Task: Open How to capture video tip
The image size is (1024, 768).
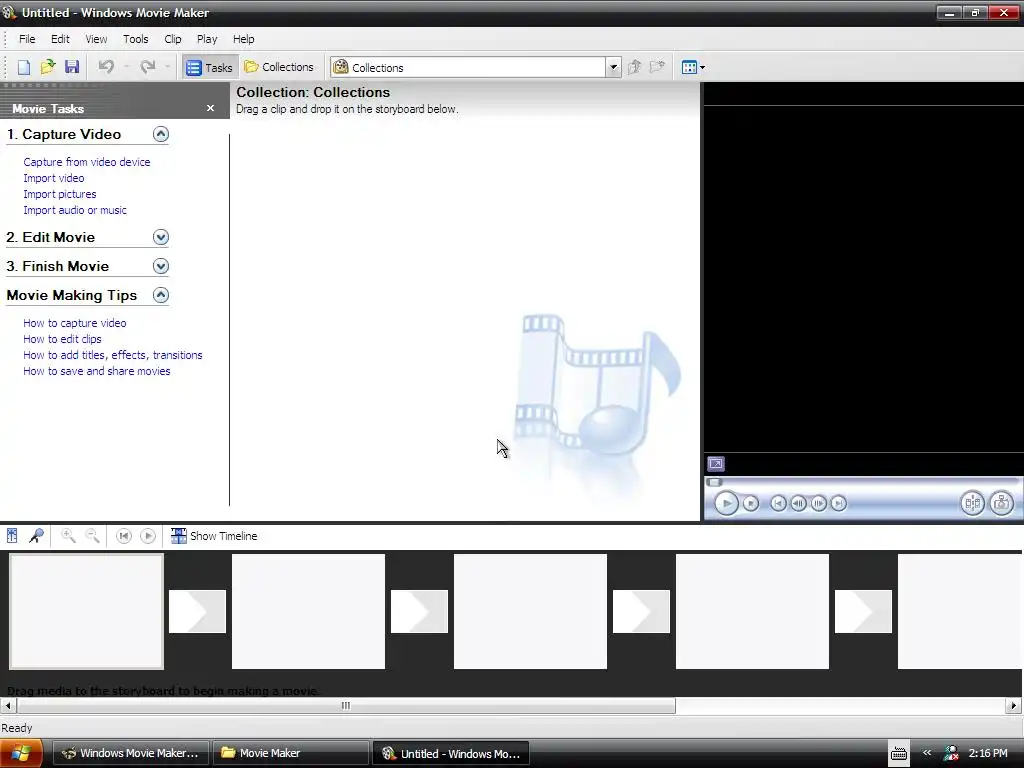Action: click(x=74, y=323)
